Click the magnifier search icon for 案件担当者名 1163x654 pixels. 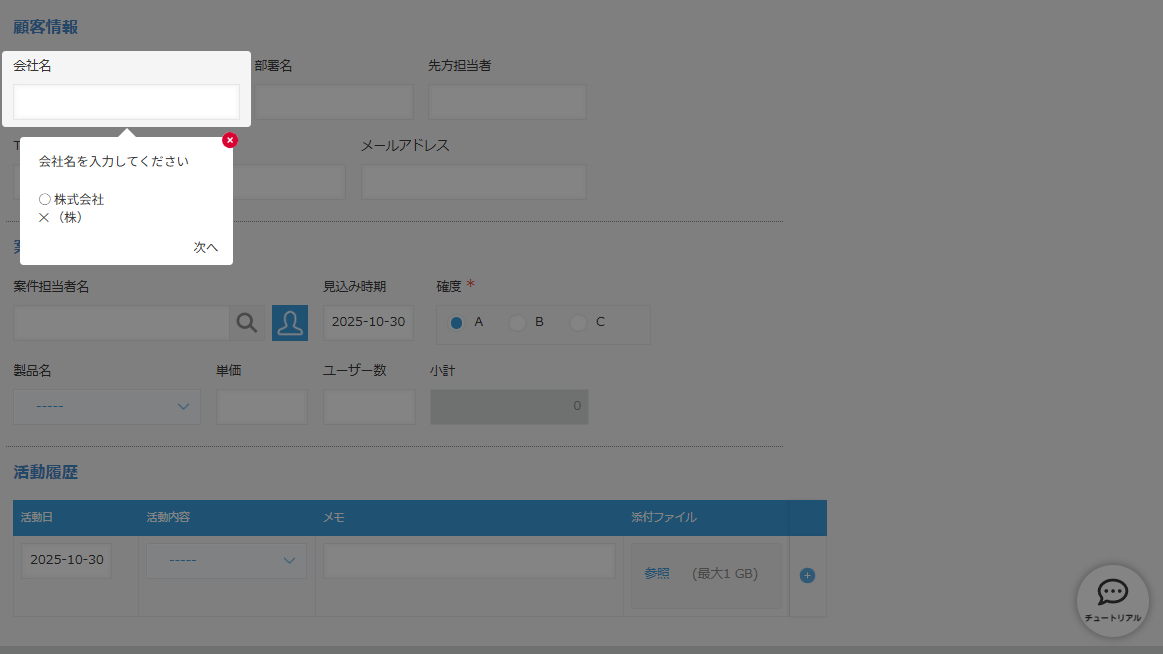coord(247,323)
